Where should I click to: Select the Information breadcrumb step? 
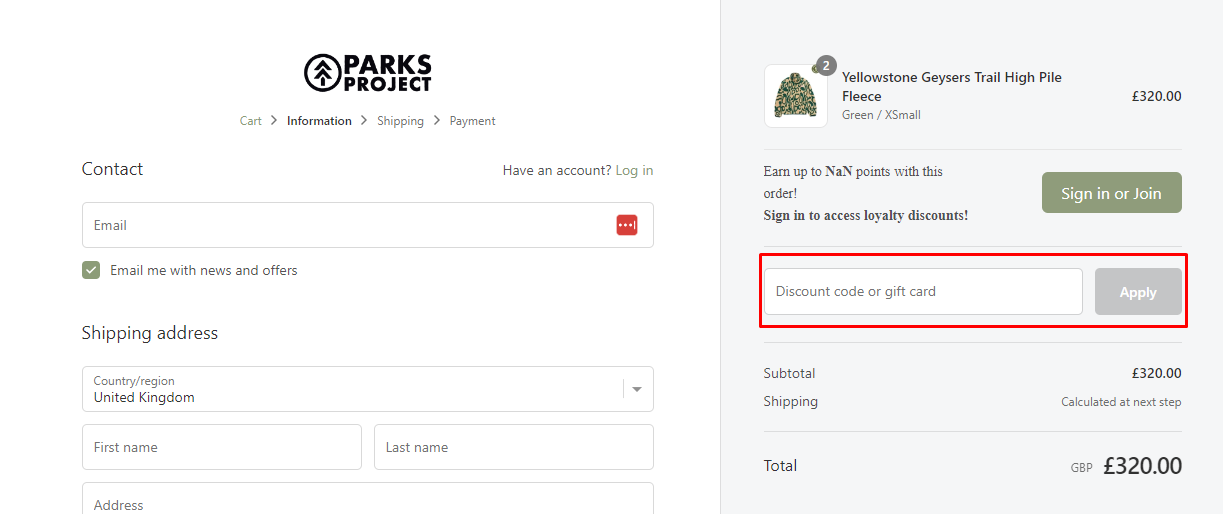pyautogui.click(x=319, y=121)
